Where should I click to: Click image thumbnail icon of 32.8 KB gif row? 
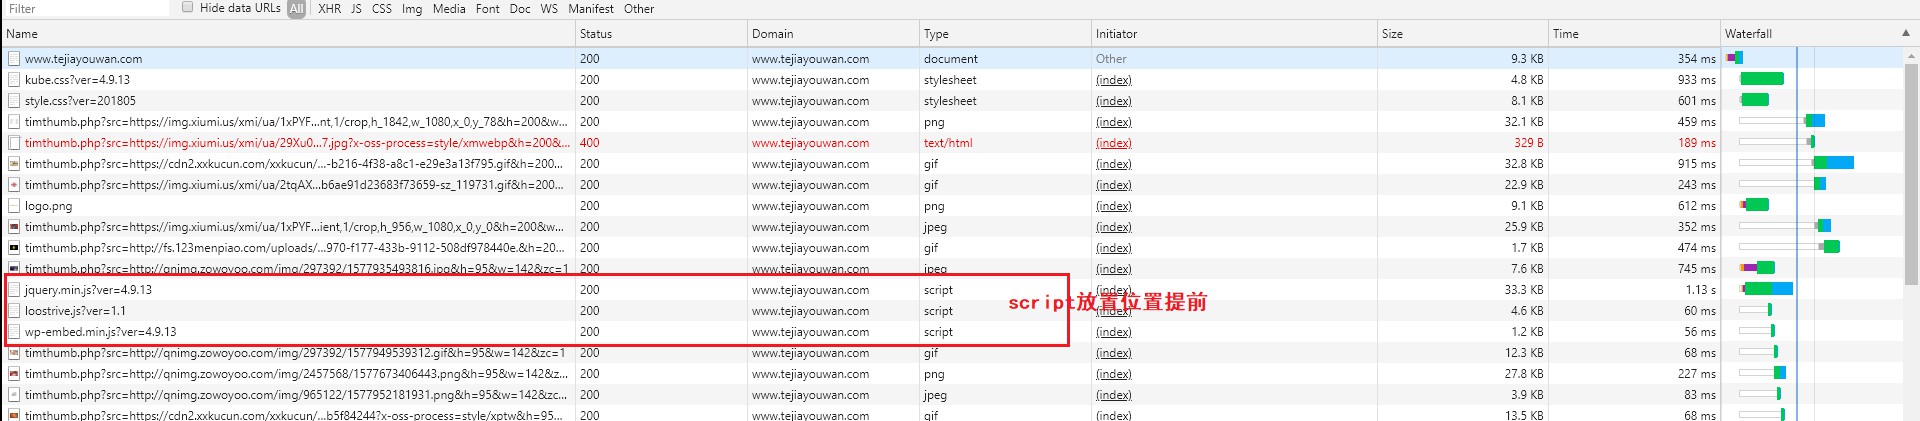14,164
